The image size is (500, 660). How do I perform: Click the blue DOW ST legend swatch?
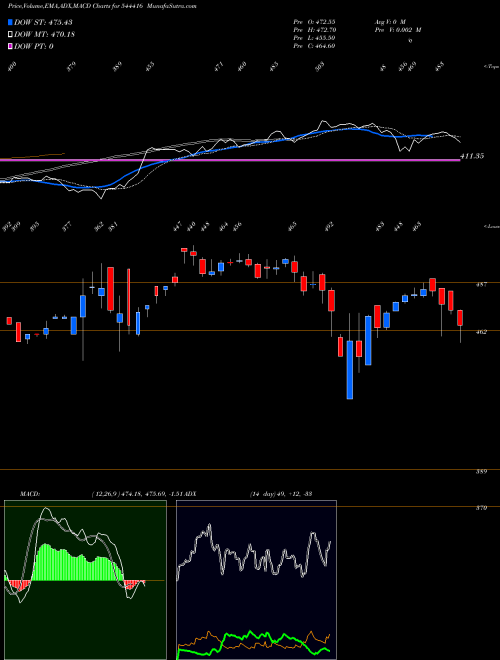click(11, 22)
